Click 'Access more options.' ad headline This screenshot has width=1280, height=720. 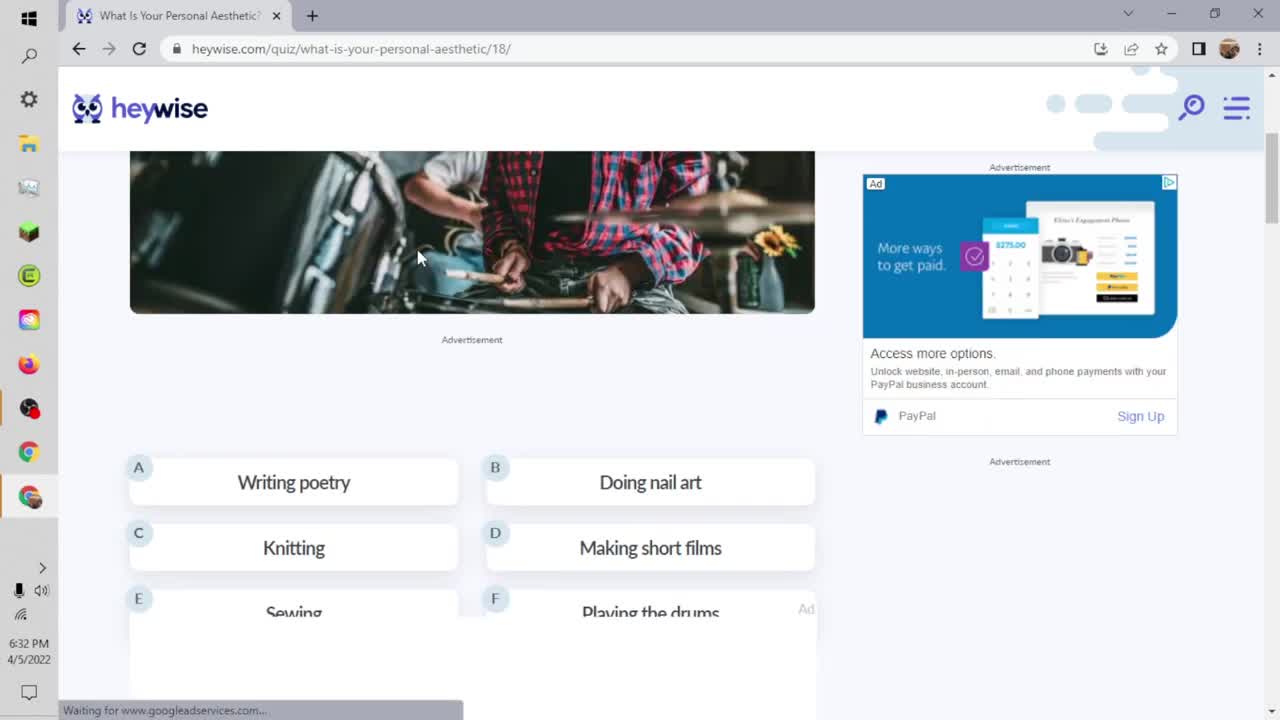click(x=932, y=354)
